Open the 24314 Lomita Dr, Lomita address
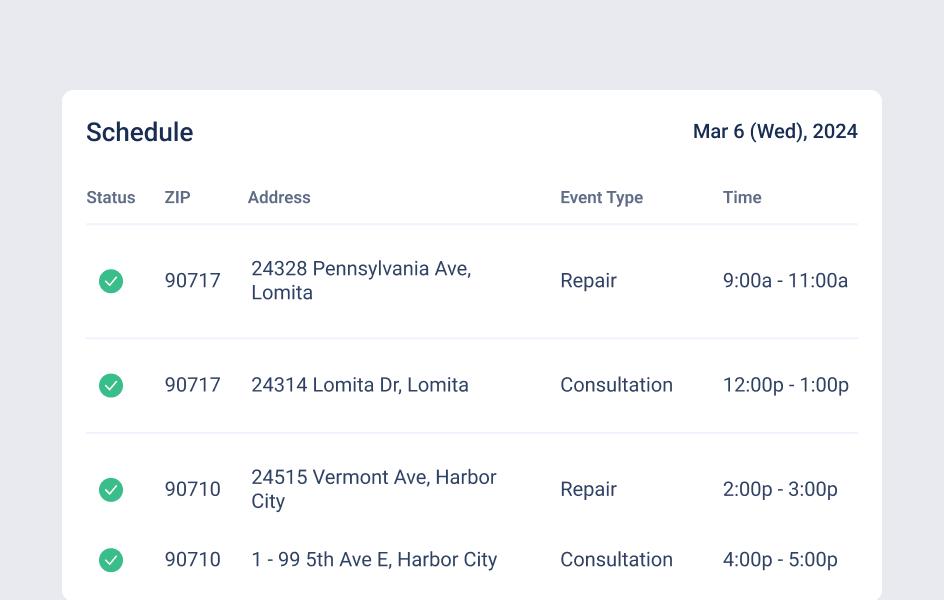This screenshot has height=600, width=944. [359, 385]
